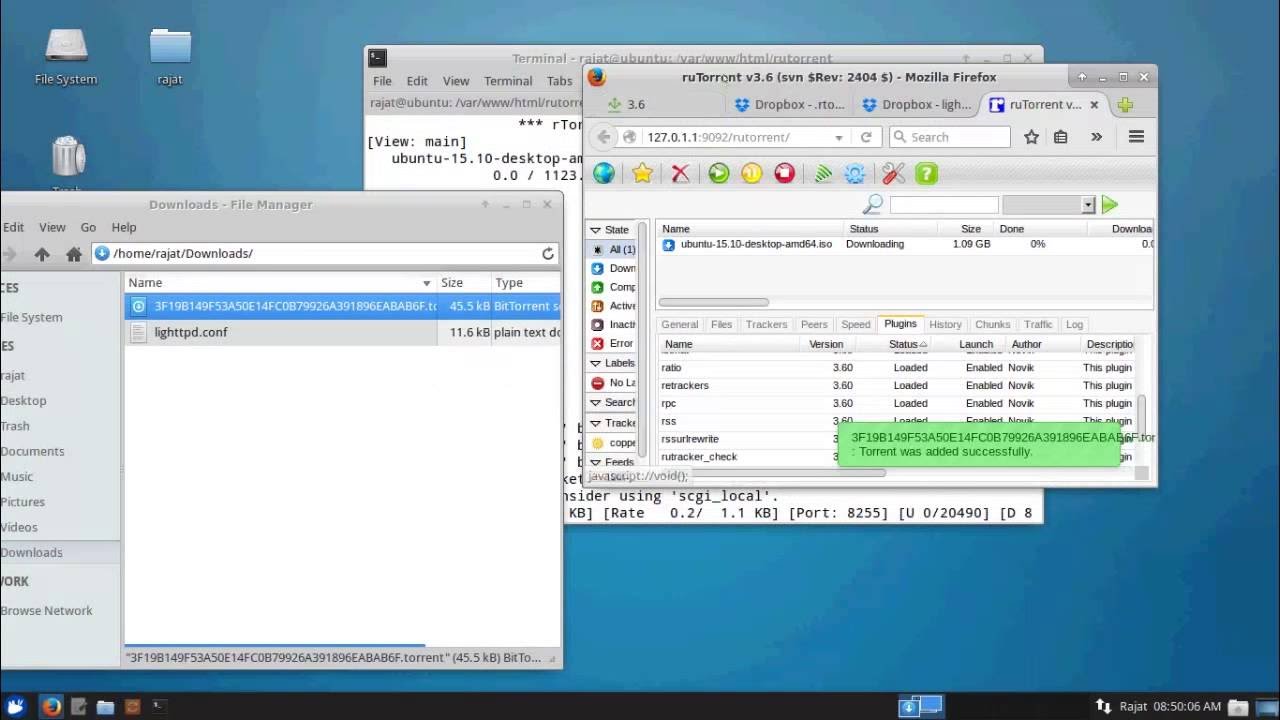Collapse the Feeds section in ruTorrent sidebar
1280x720 pixels.
[595, 462]
